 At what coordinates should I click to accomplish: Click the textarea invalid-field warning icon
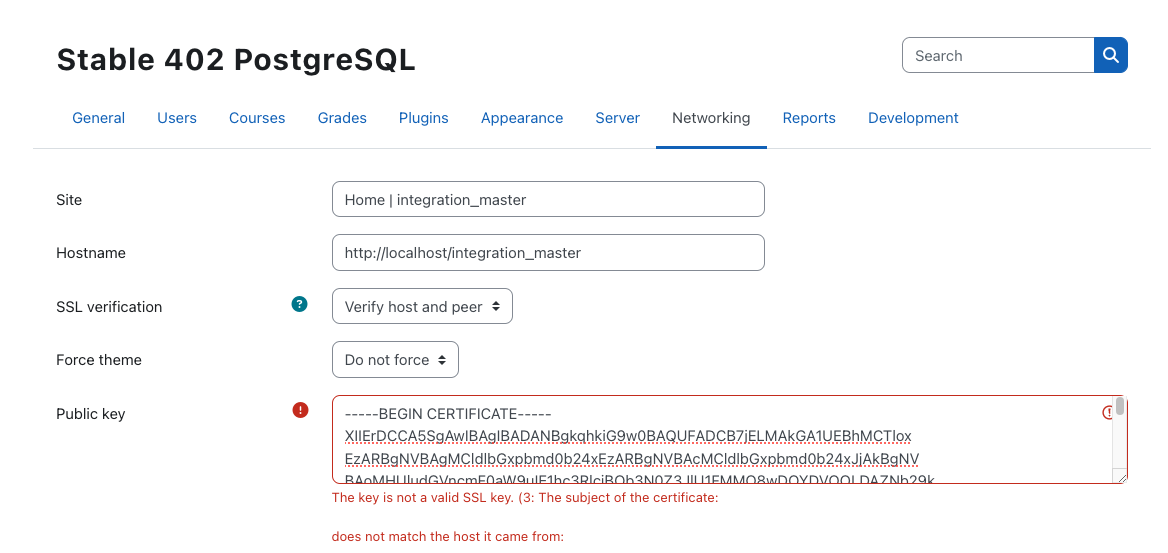[x=1107, y=412]
